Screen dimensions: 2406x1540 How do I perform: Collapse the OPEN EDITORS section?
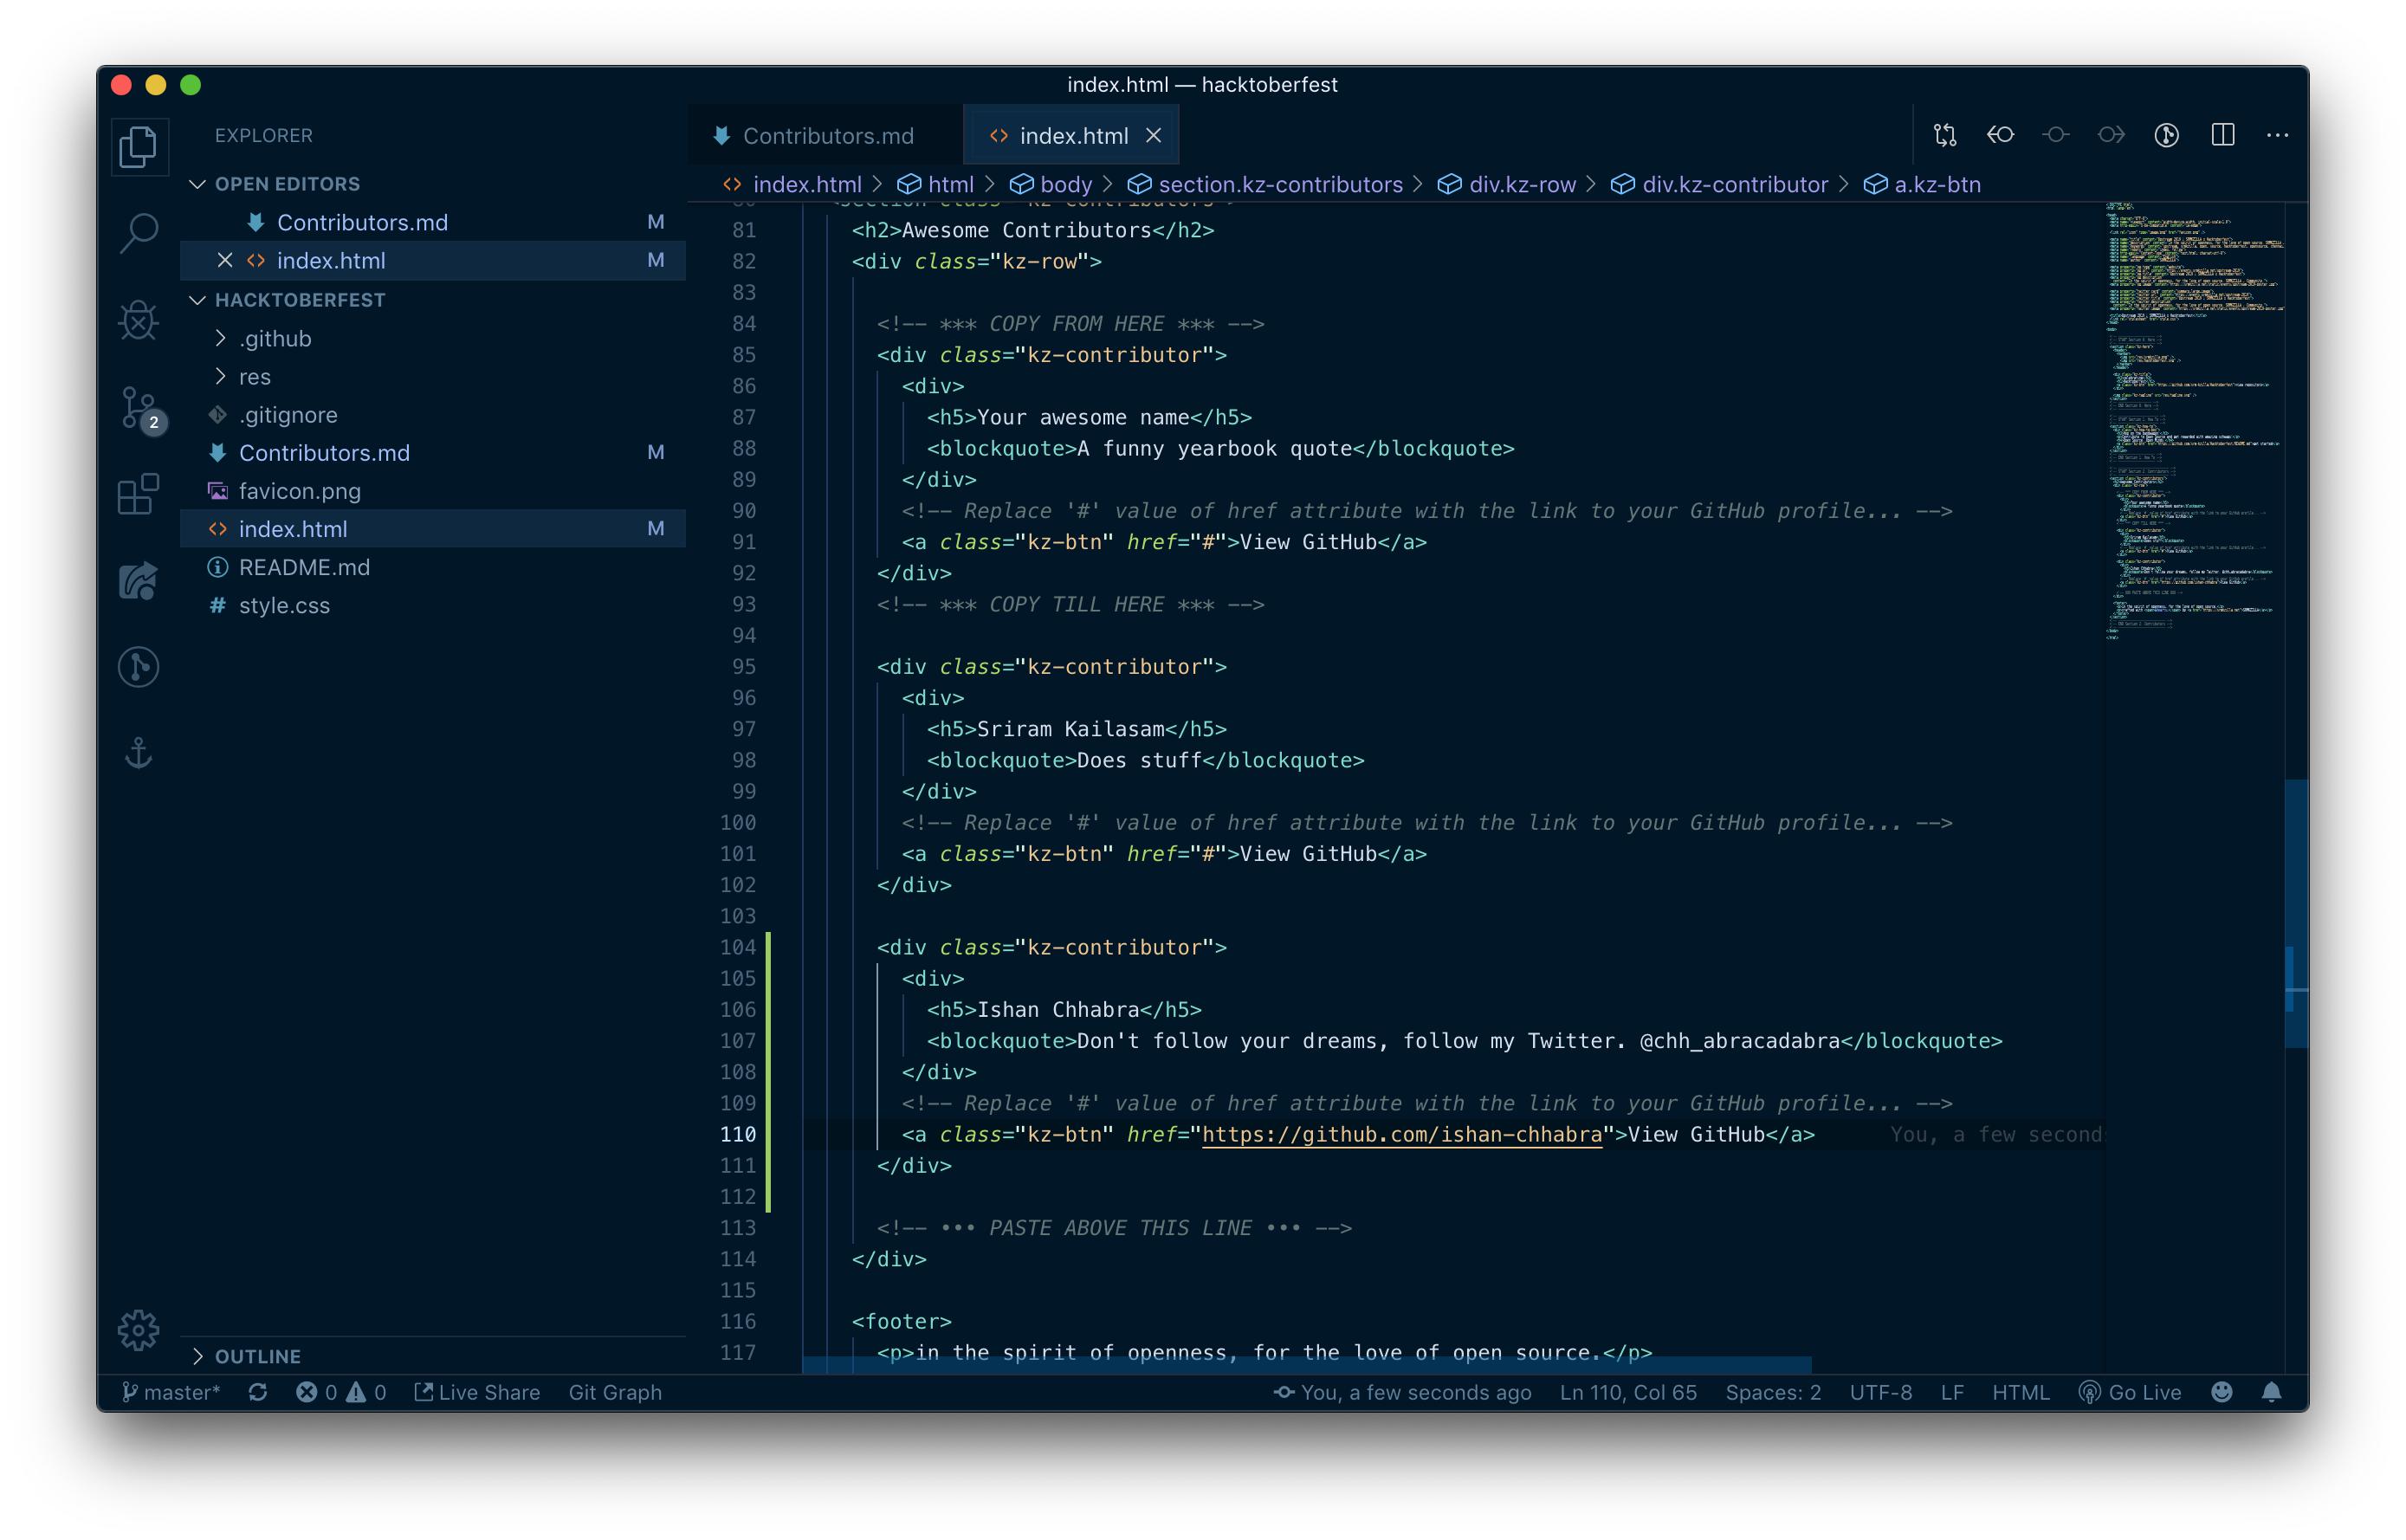tap(198, 184)
